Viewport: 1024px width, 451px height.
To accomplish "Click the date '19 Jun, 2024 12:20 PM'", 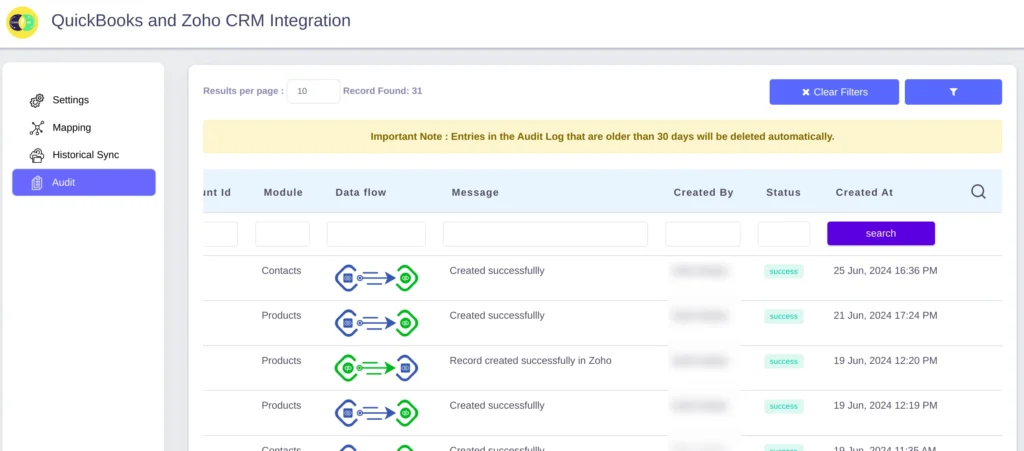I will 886,360.
